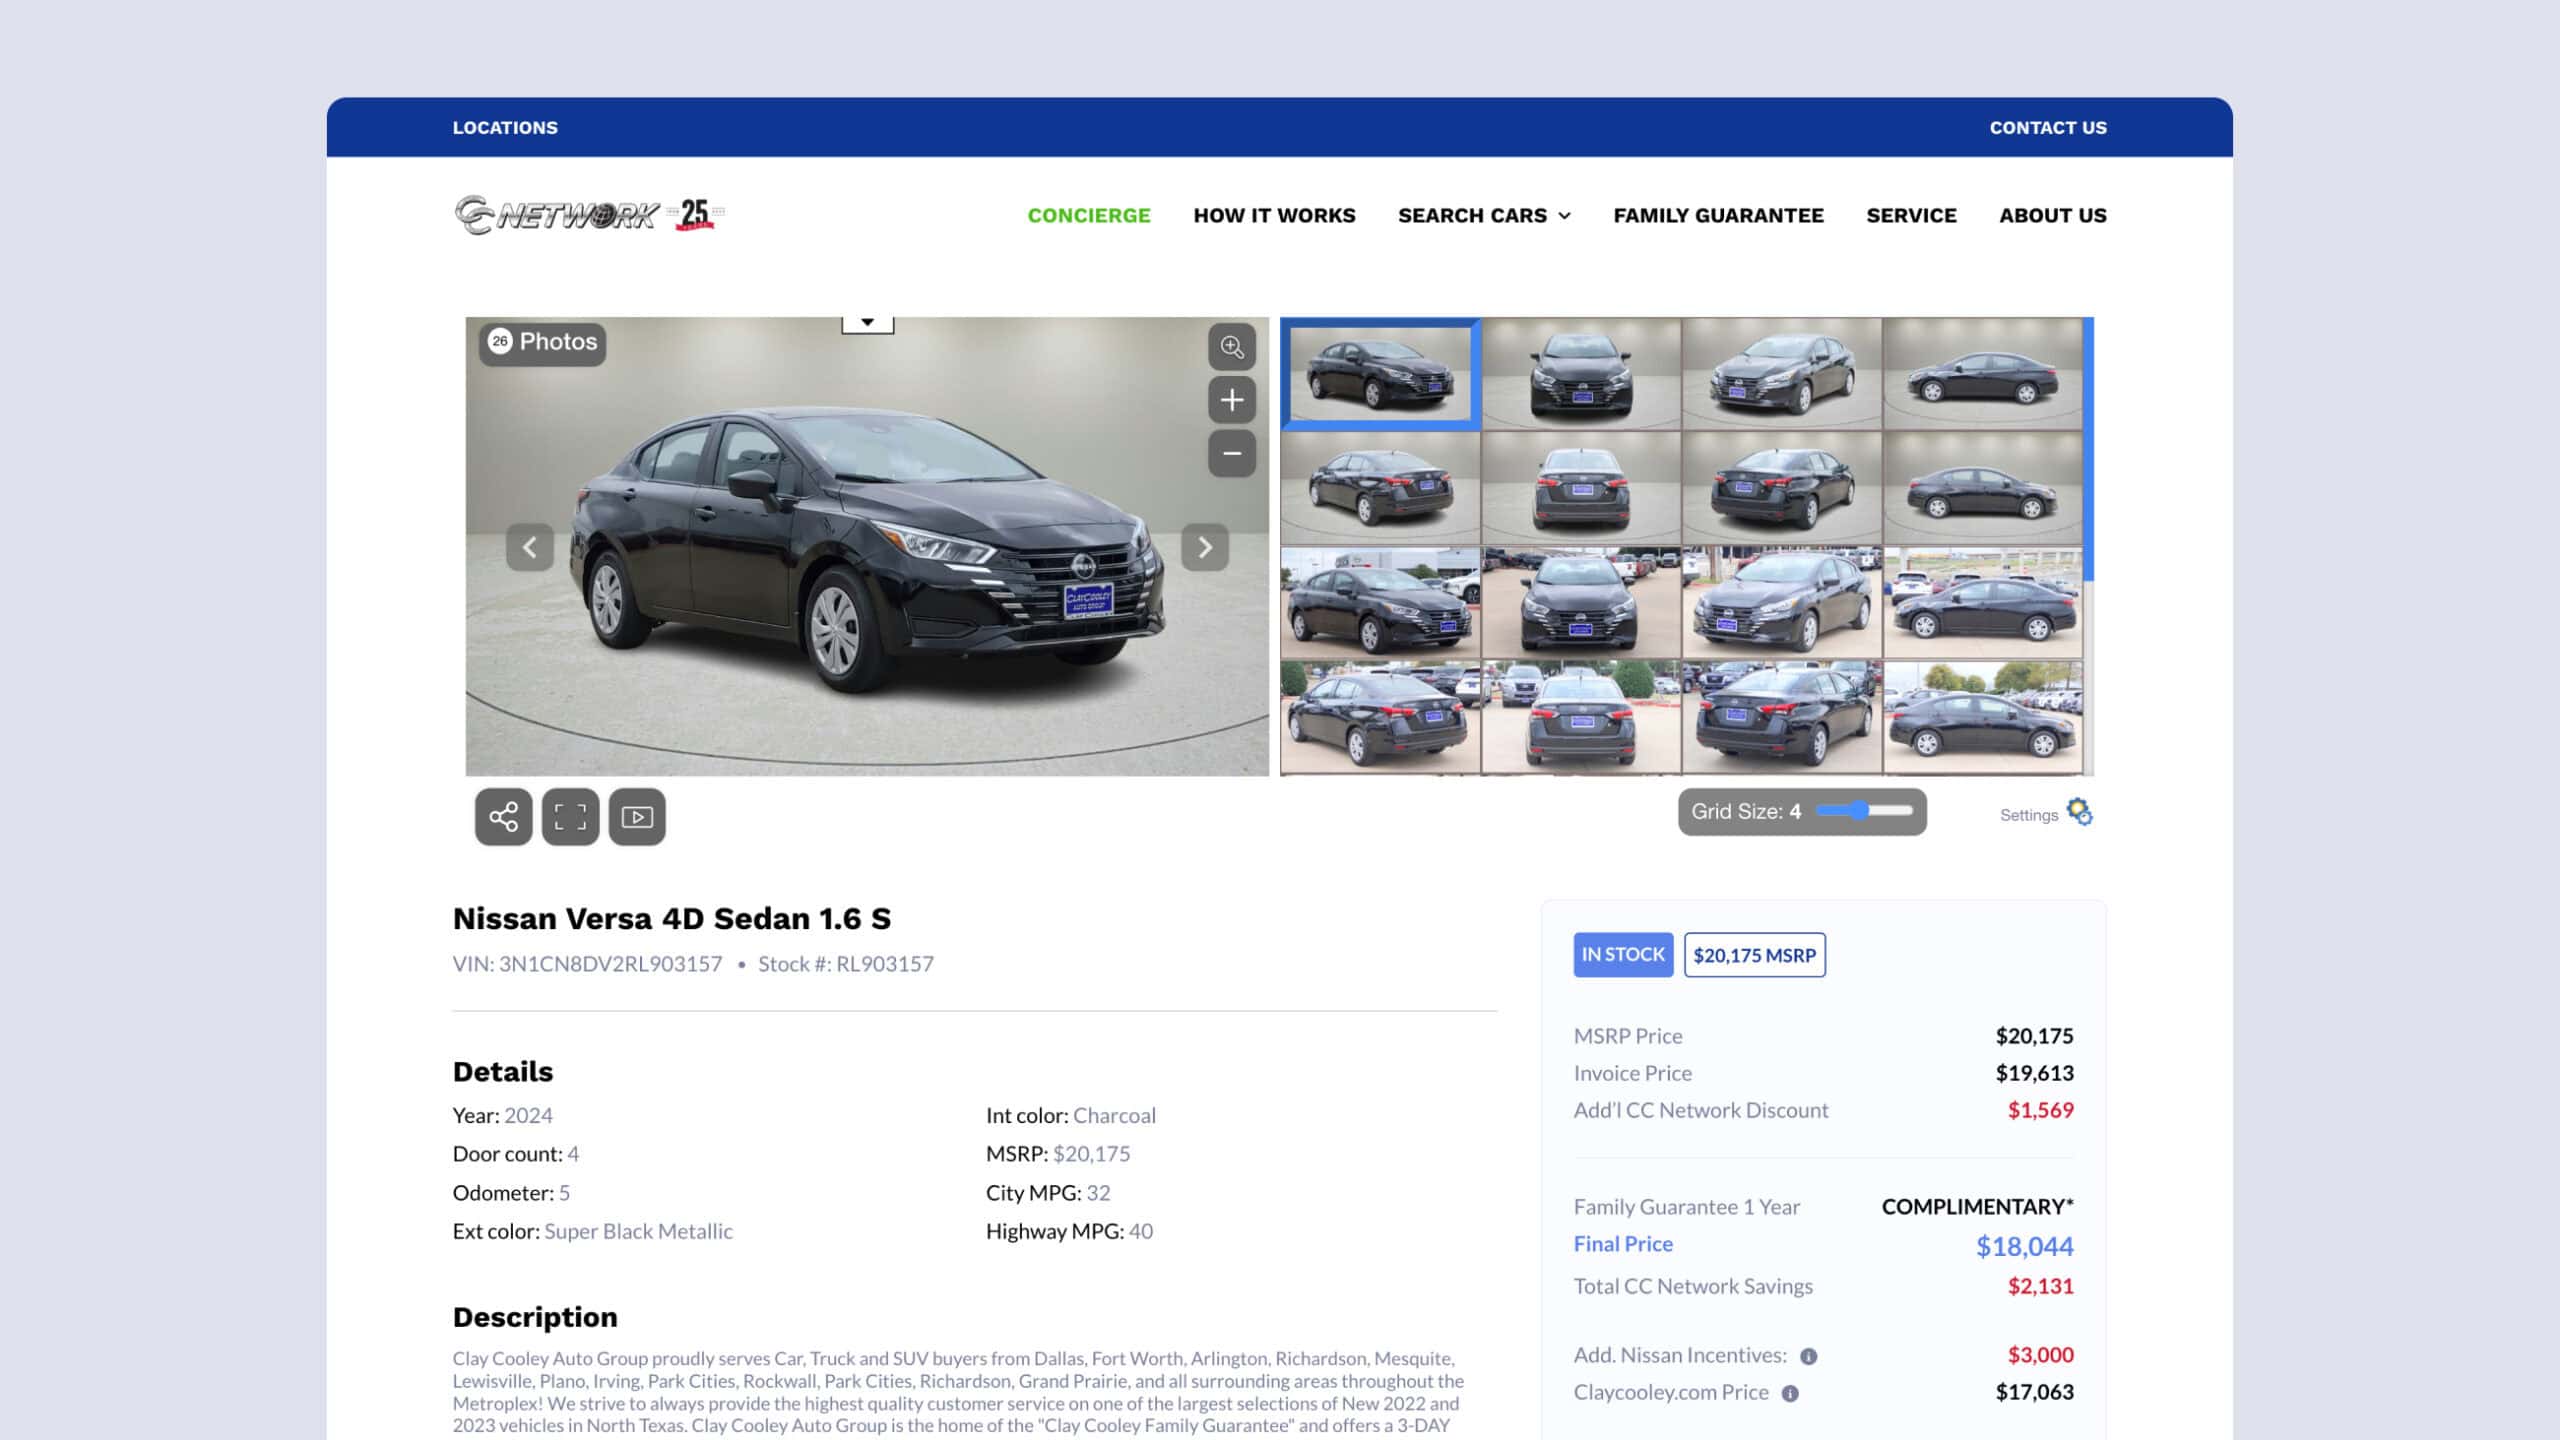Select outdoor rear-quarter thumbnail starting fourth row
2560x1440 pixels.
coord(1380,717)
